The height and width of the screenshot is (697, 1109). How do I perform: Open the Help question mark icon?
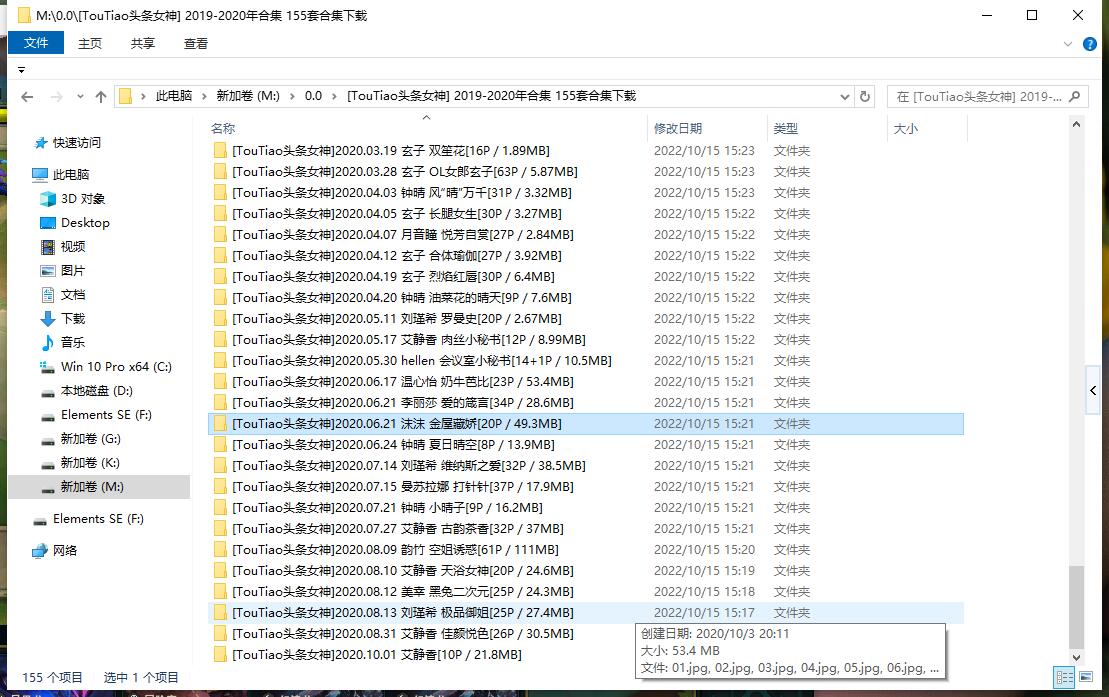1090,44
